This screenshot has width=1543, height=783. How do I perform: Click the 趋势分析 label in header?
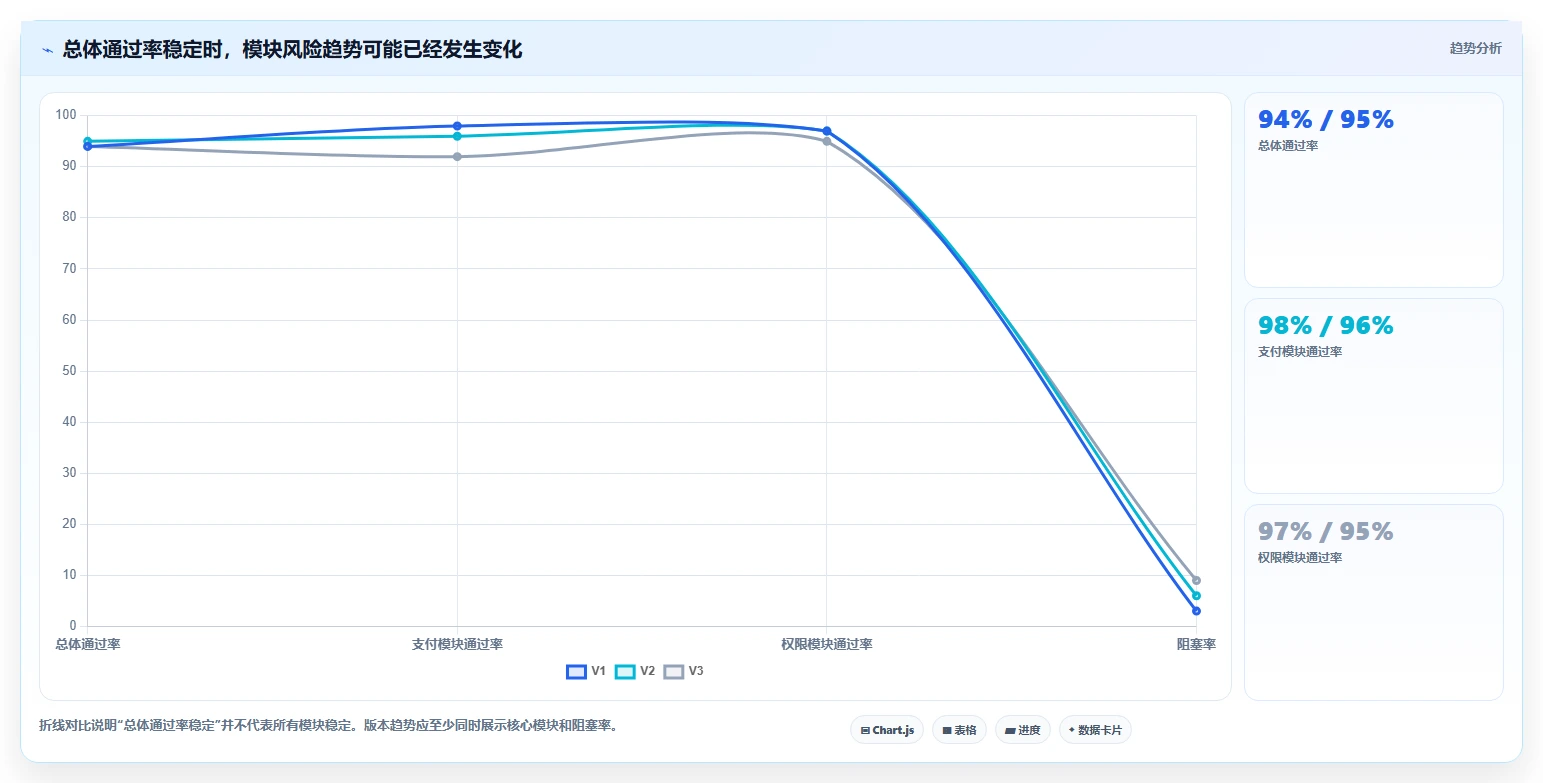pos(1475,48)
